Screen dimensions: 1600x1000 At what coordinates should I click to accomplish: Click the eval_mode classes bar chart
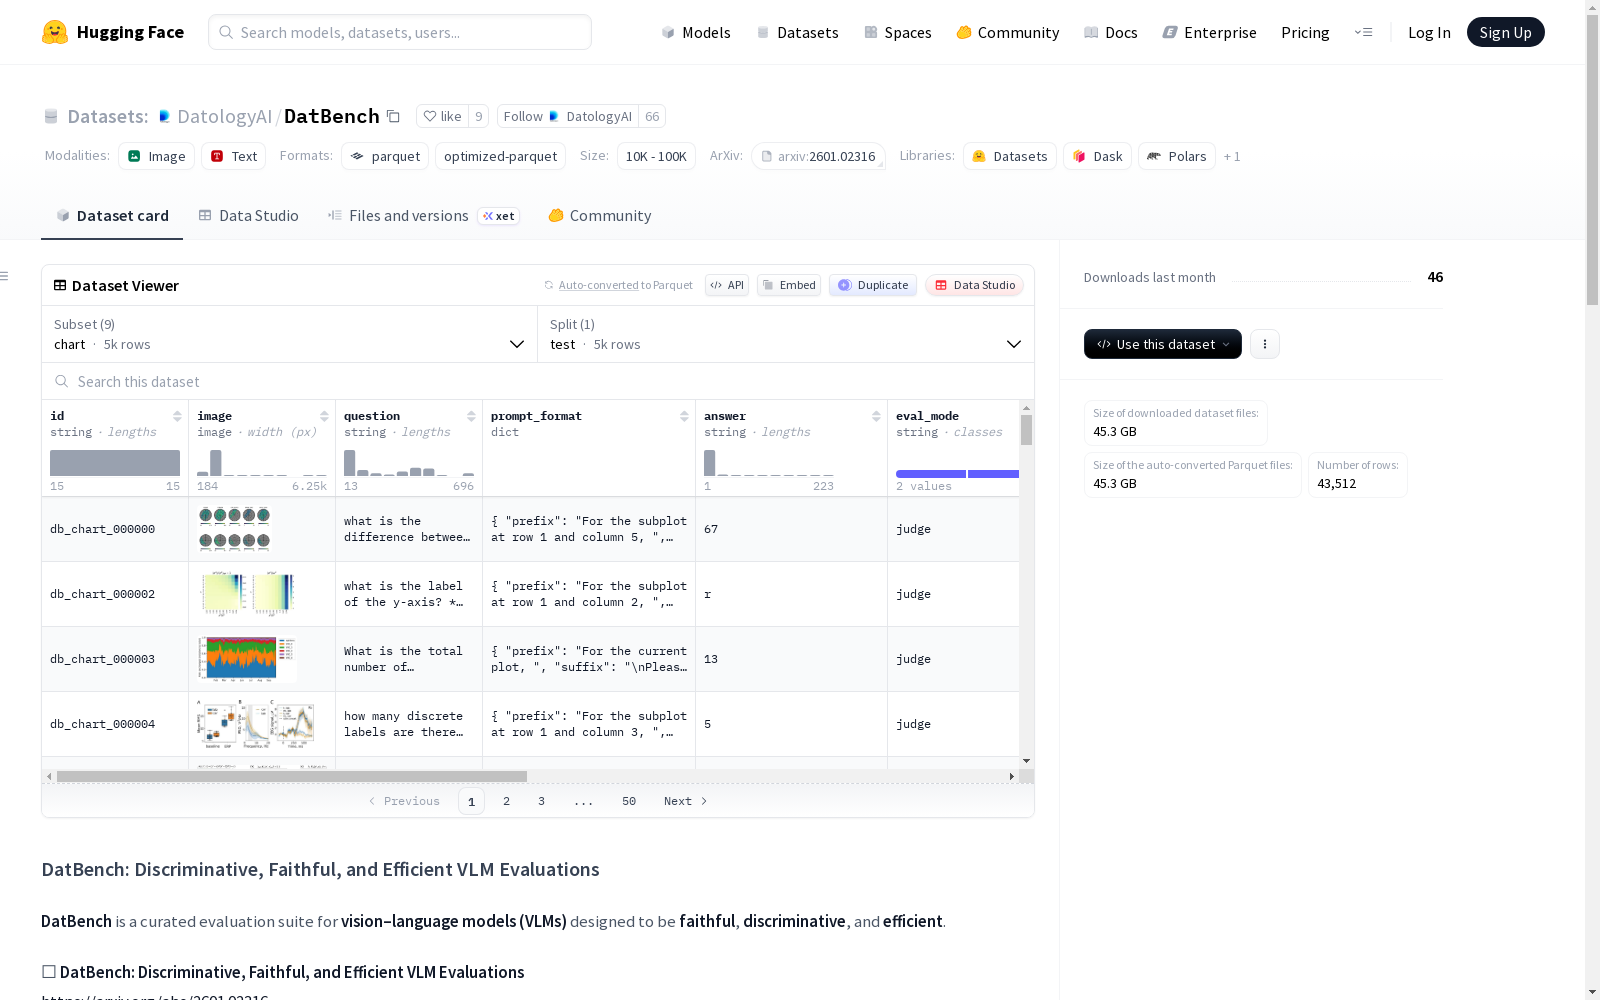click(957, 474)
